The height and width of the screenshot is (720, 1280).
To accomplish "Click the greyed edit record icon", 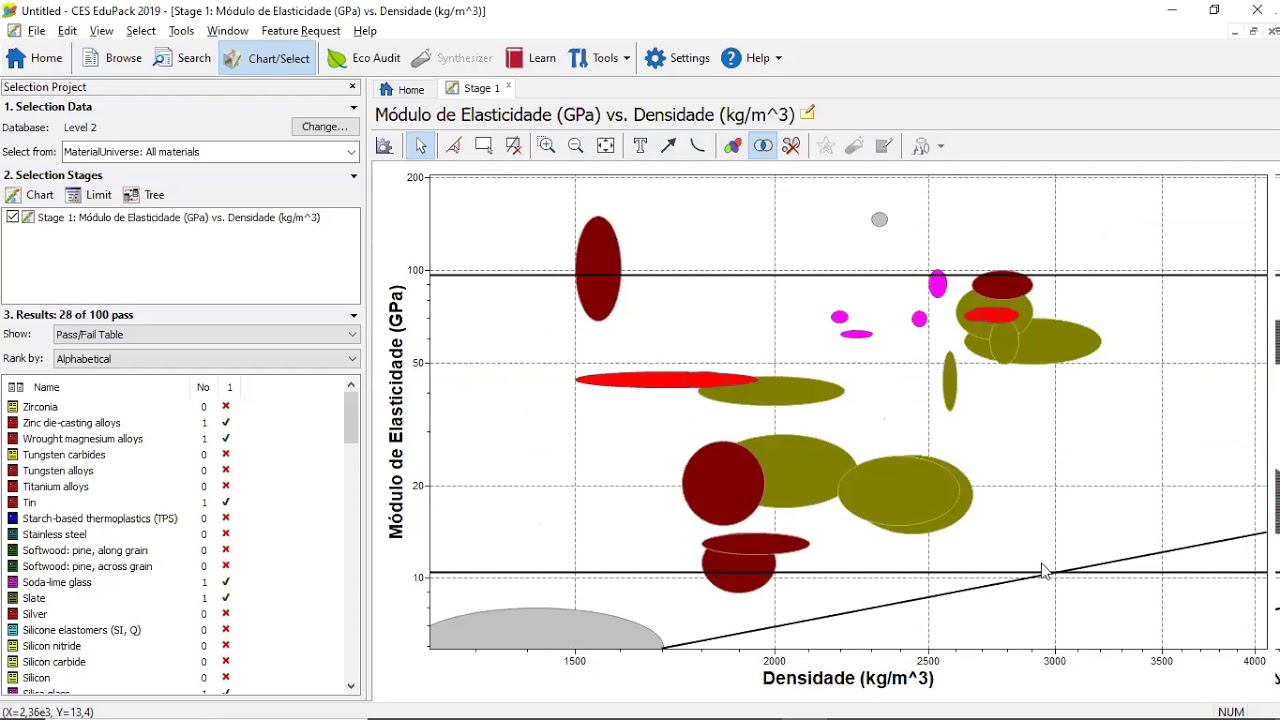I will click(x=884, y=146).
